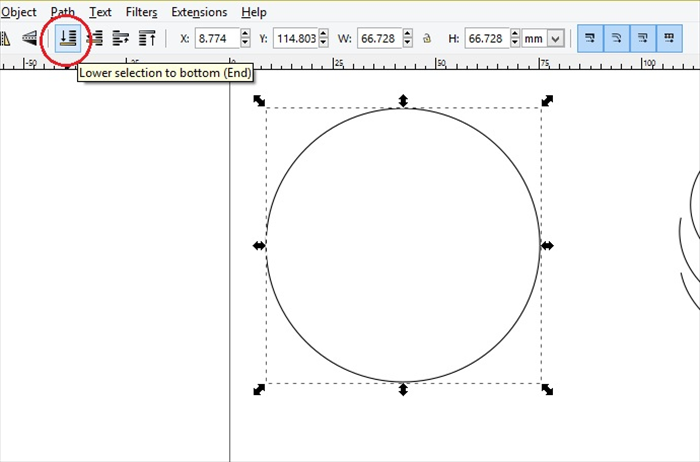Click the bottom-right corner scale handle
Screen dimensions: 700x462
547,390
